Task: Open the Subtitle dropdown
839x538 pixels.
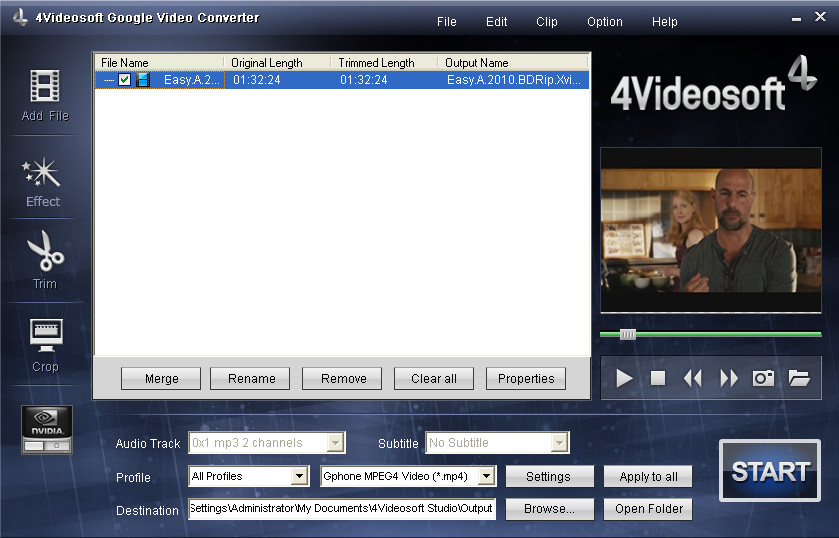Action: click(x=560, y=443)
